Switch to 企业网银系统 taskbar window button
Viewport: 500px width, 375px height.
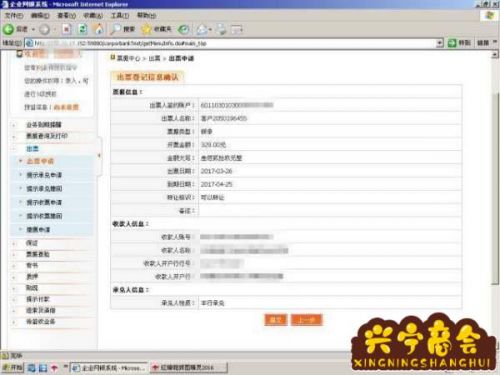click(109, 368)
